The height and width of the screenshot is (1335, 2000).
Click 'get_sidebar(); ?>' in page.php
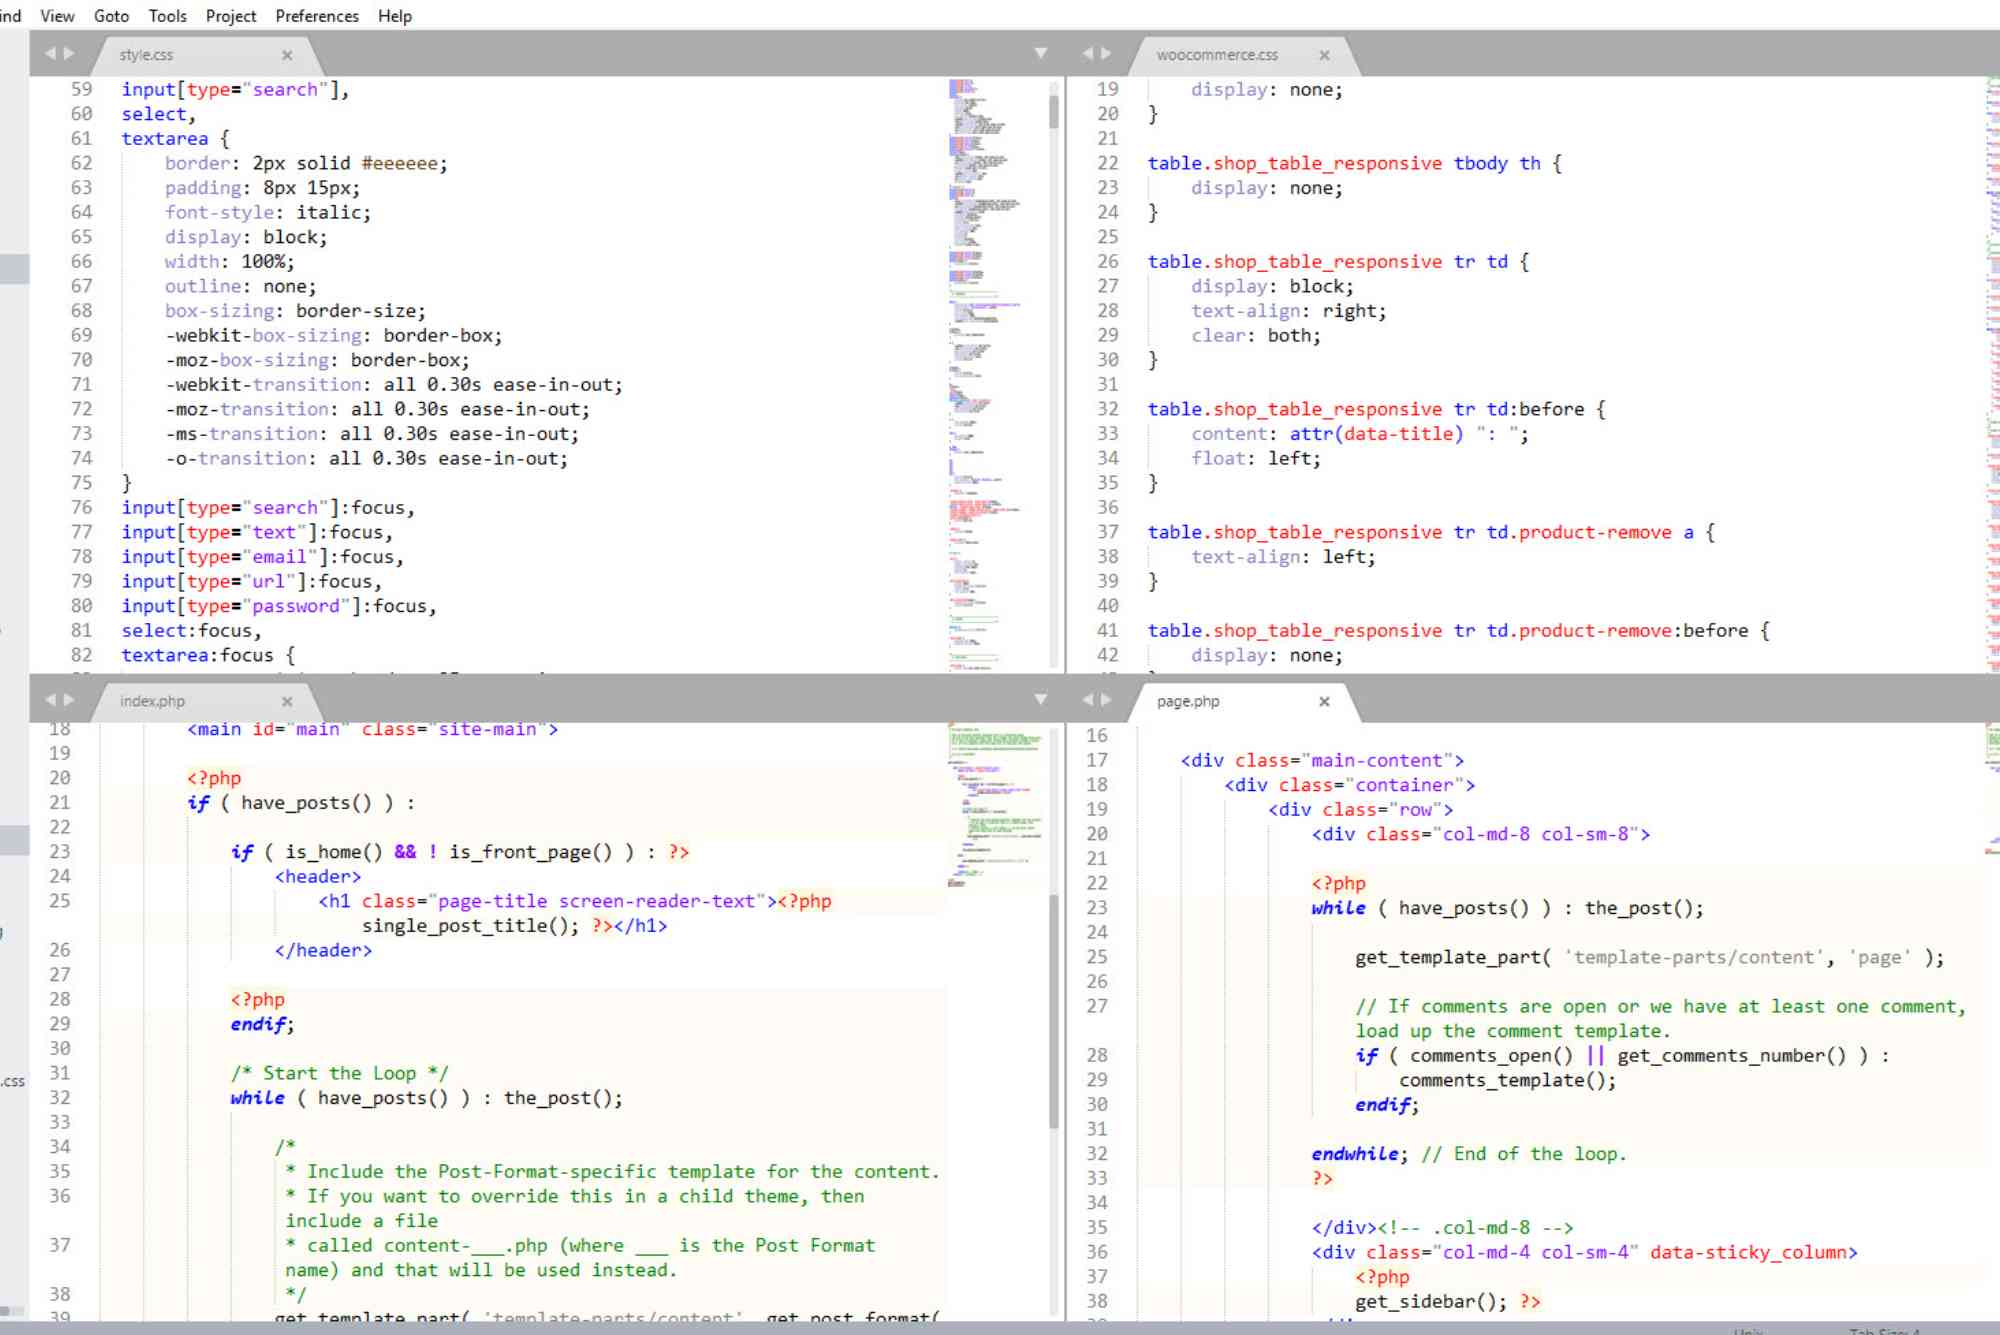tap(1448, 1300)
